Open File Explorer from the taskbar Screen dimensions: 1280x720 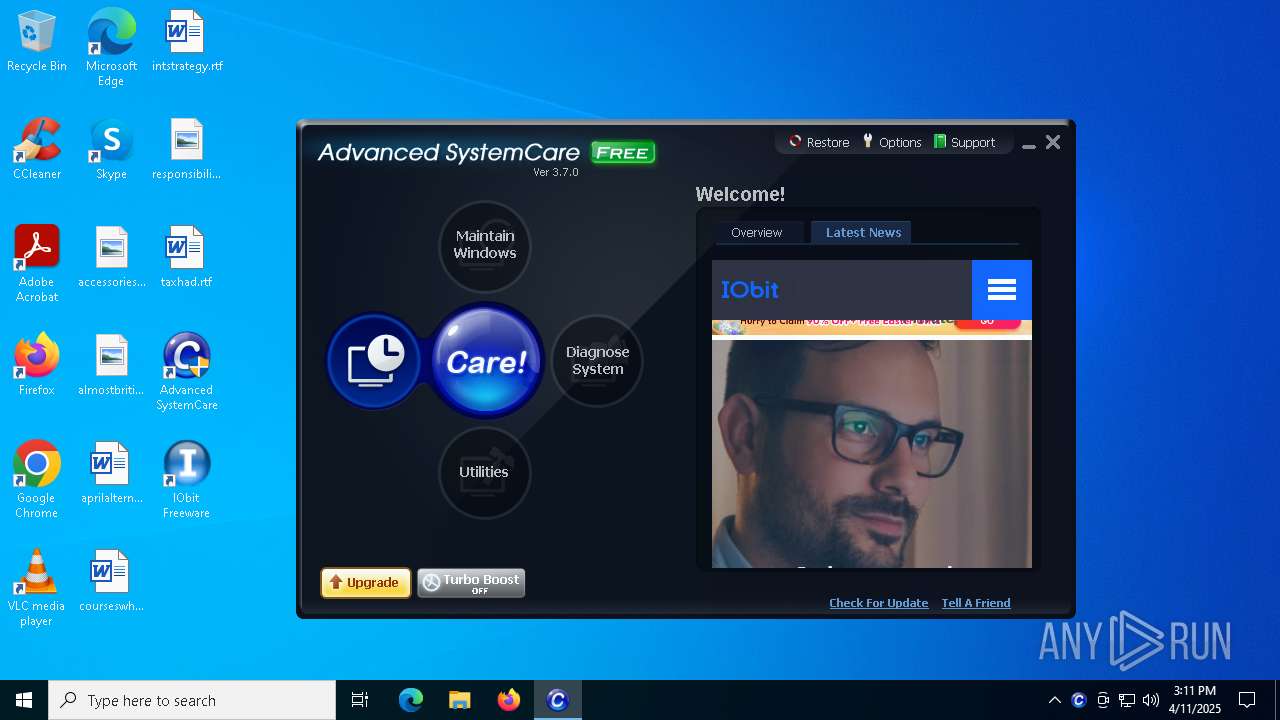tap(460, 700)
